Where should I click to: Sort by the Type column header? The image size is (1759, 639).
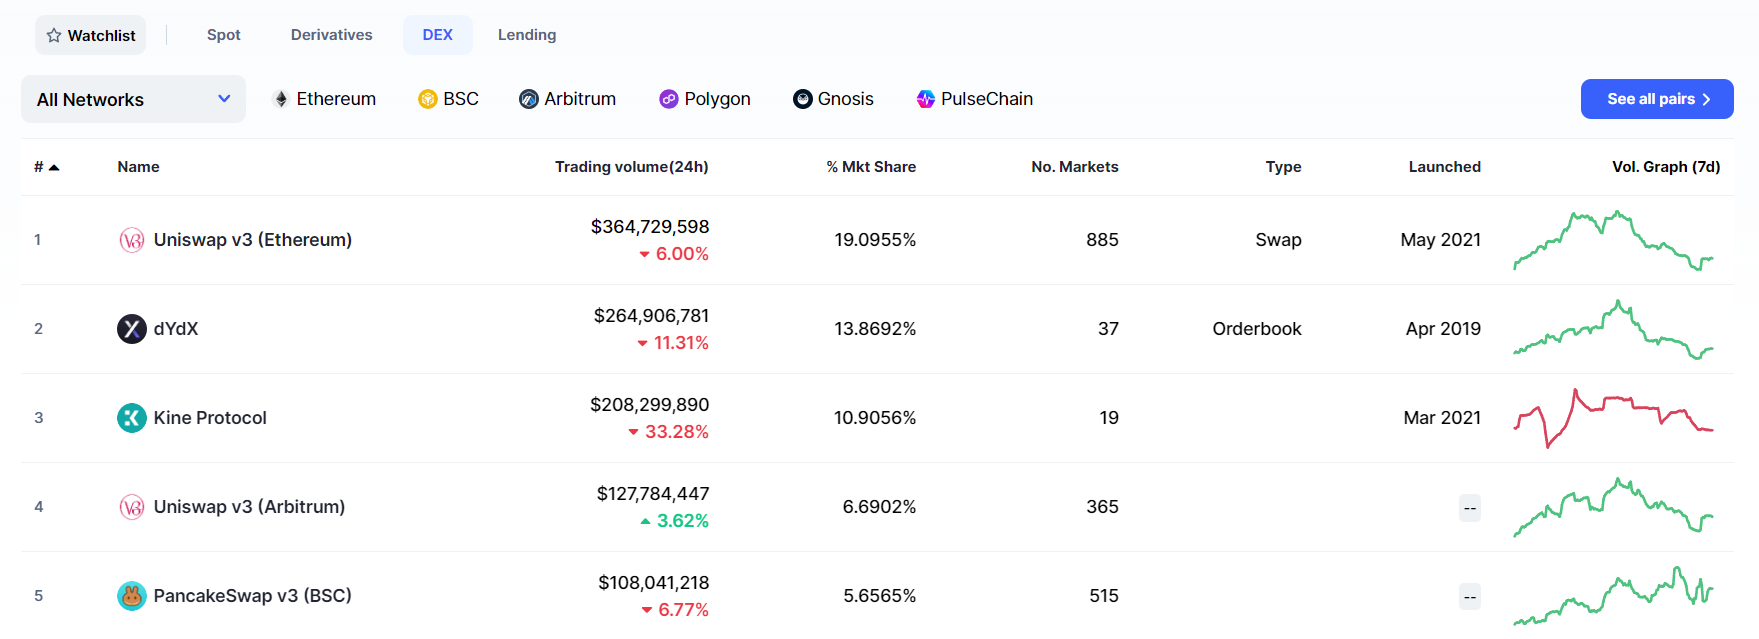click(1284, 167)
